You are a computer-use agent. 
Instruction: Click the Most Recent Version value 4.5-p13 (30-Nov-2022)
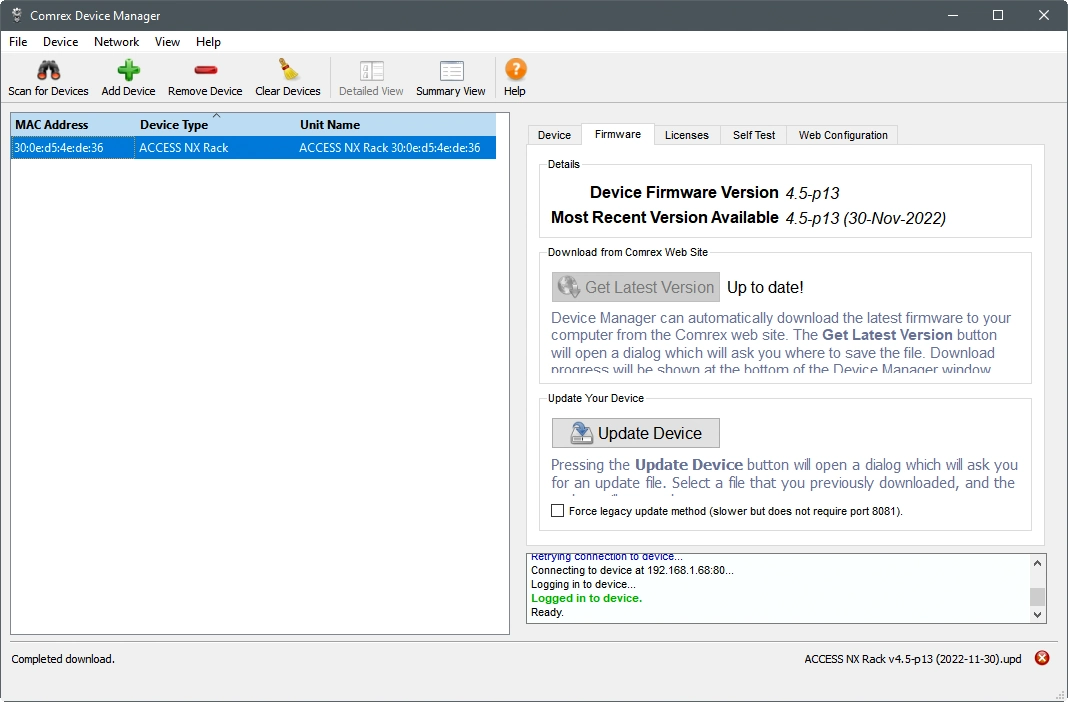coord(865,219)
